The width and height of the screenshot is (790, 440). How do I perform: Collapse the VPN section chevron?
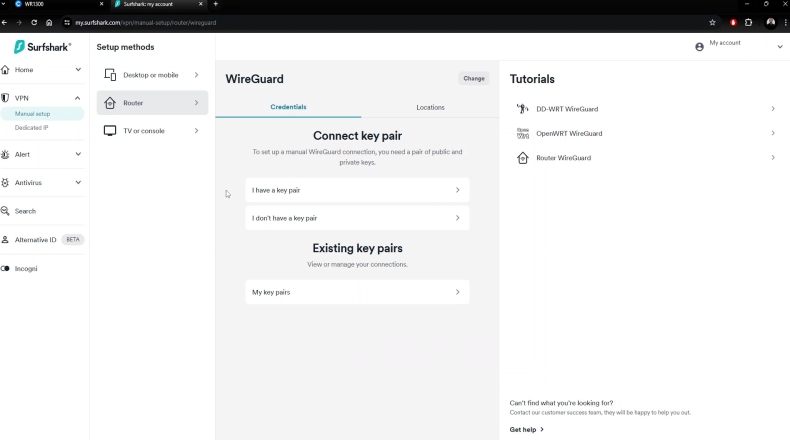click(78, 99)
